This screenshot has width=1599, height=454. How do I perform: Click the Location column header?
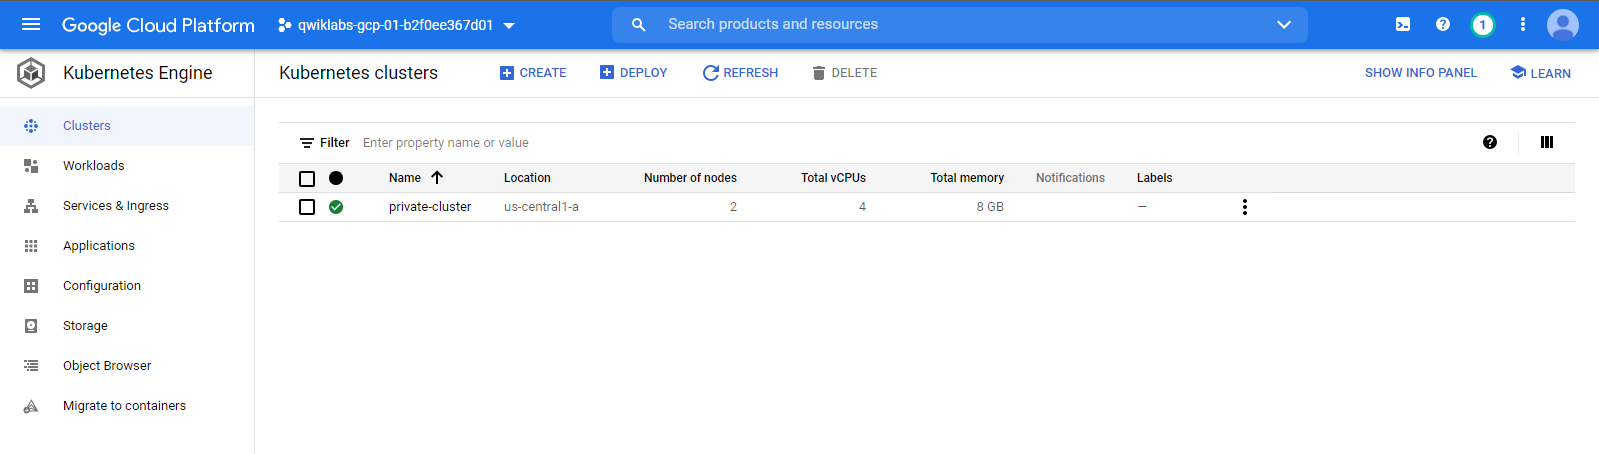point(527,178)
